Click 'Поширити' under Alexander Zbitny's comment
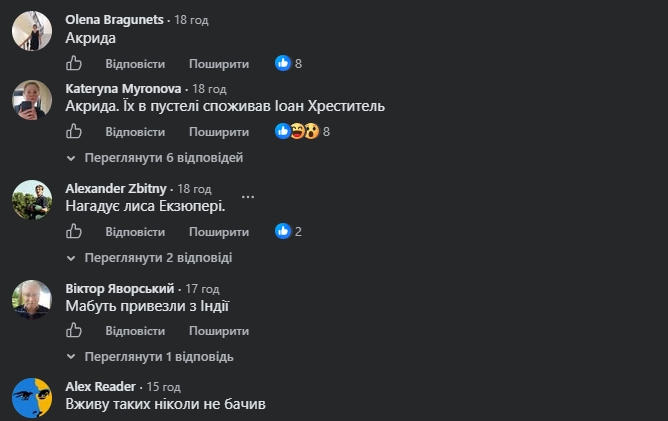This screenshot has height=421, width=668. [x=219, y=232]
